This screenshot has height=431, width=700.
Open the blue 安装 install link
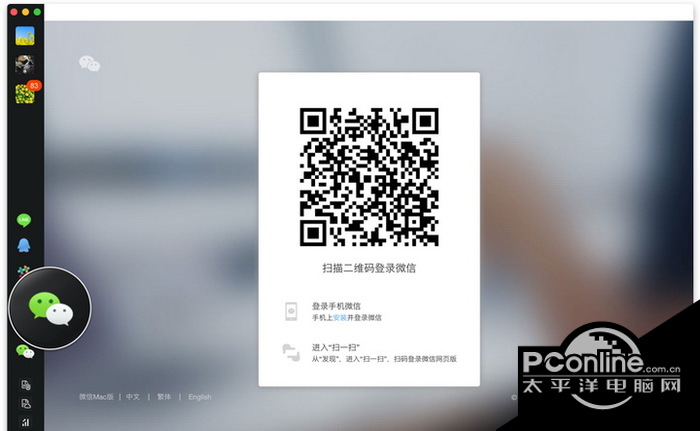[340, 318]
